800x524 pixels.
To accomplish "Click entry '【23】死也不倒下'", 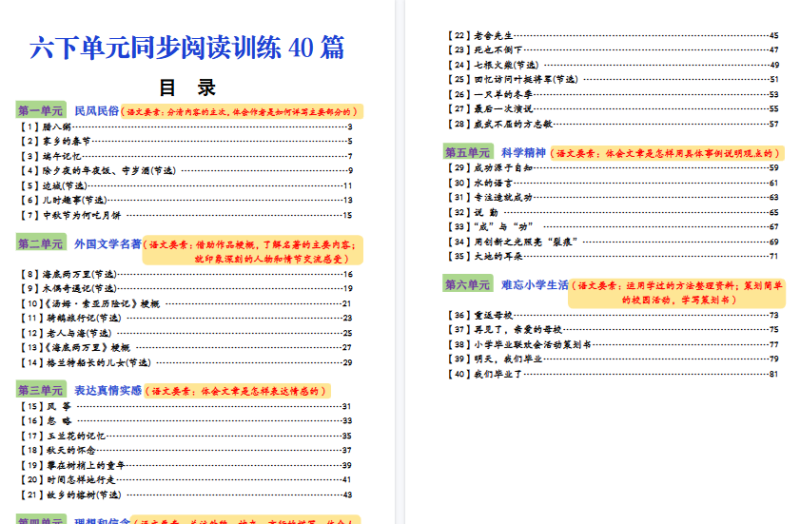I will coord(613,50).
